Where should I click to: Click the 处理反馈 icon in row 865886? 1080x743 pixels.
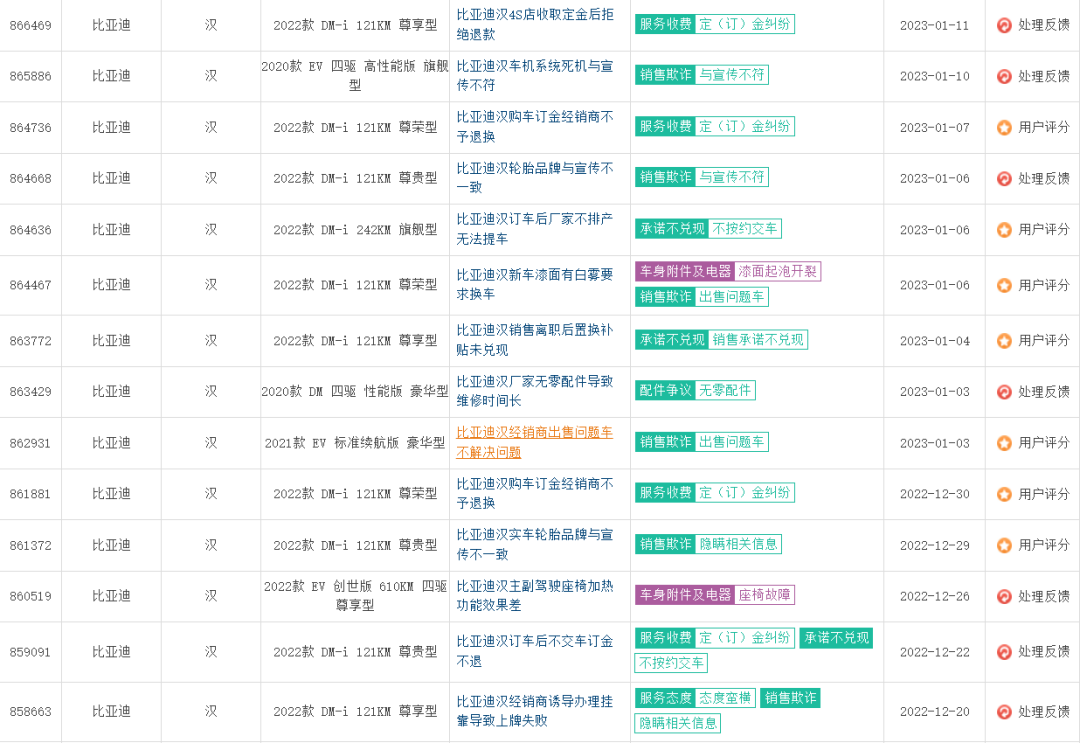pyautogui.click(x=1004, y=76)
